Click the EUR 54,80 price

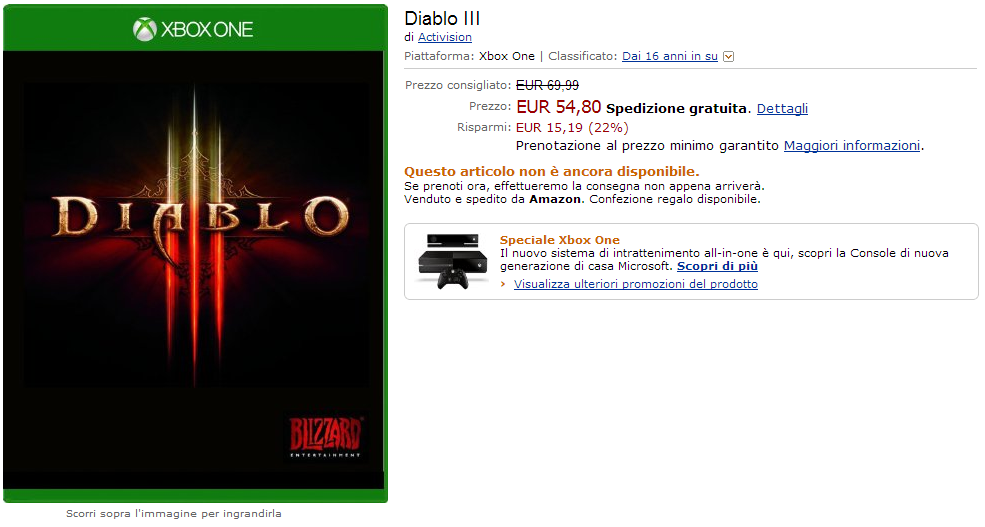pos(558,107)
